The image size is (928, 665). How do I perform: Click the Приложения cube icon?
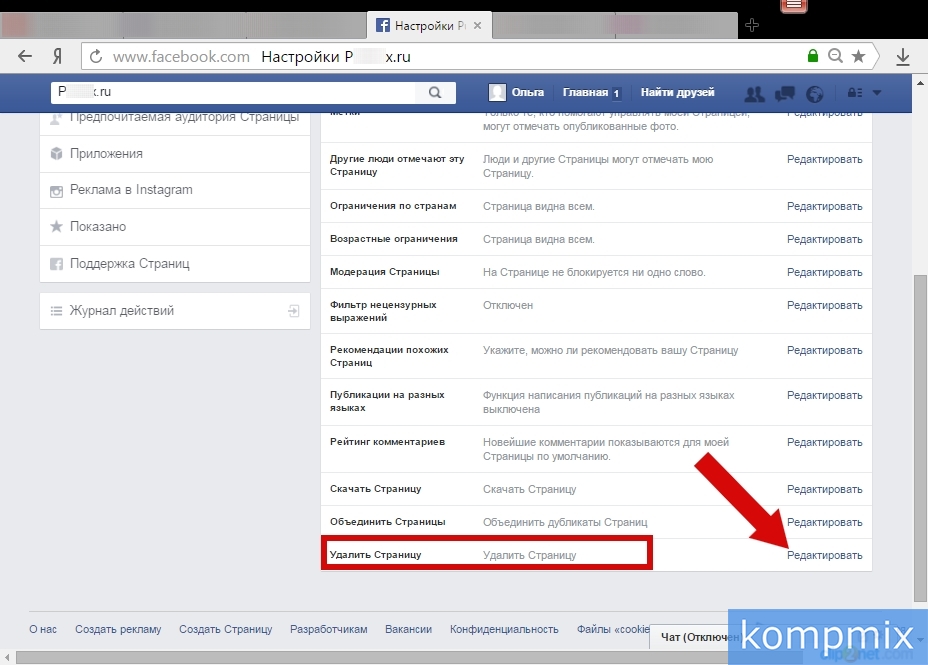[56, 154]
